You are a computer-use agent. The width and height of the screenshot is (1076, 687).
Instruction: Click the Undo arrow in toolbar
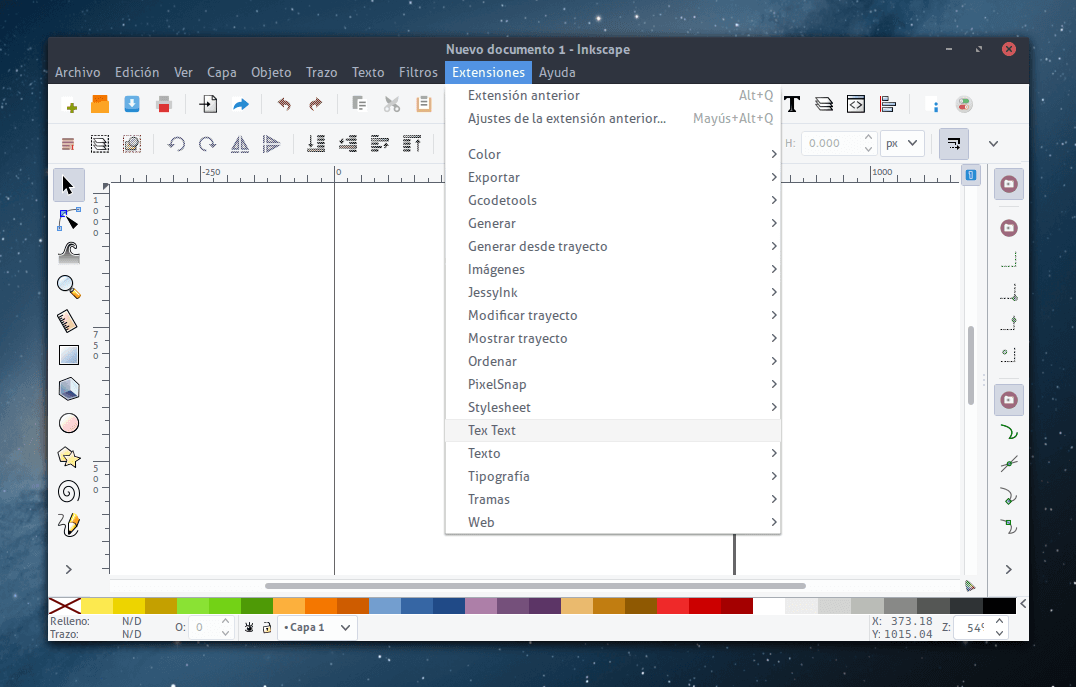tap(284, 104)
